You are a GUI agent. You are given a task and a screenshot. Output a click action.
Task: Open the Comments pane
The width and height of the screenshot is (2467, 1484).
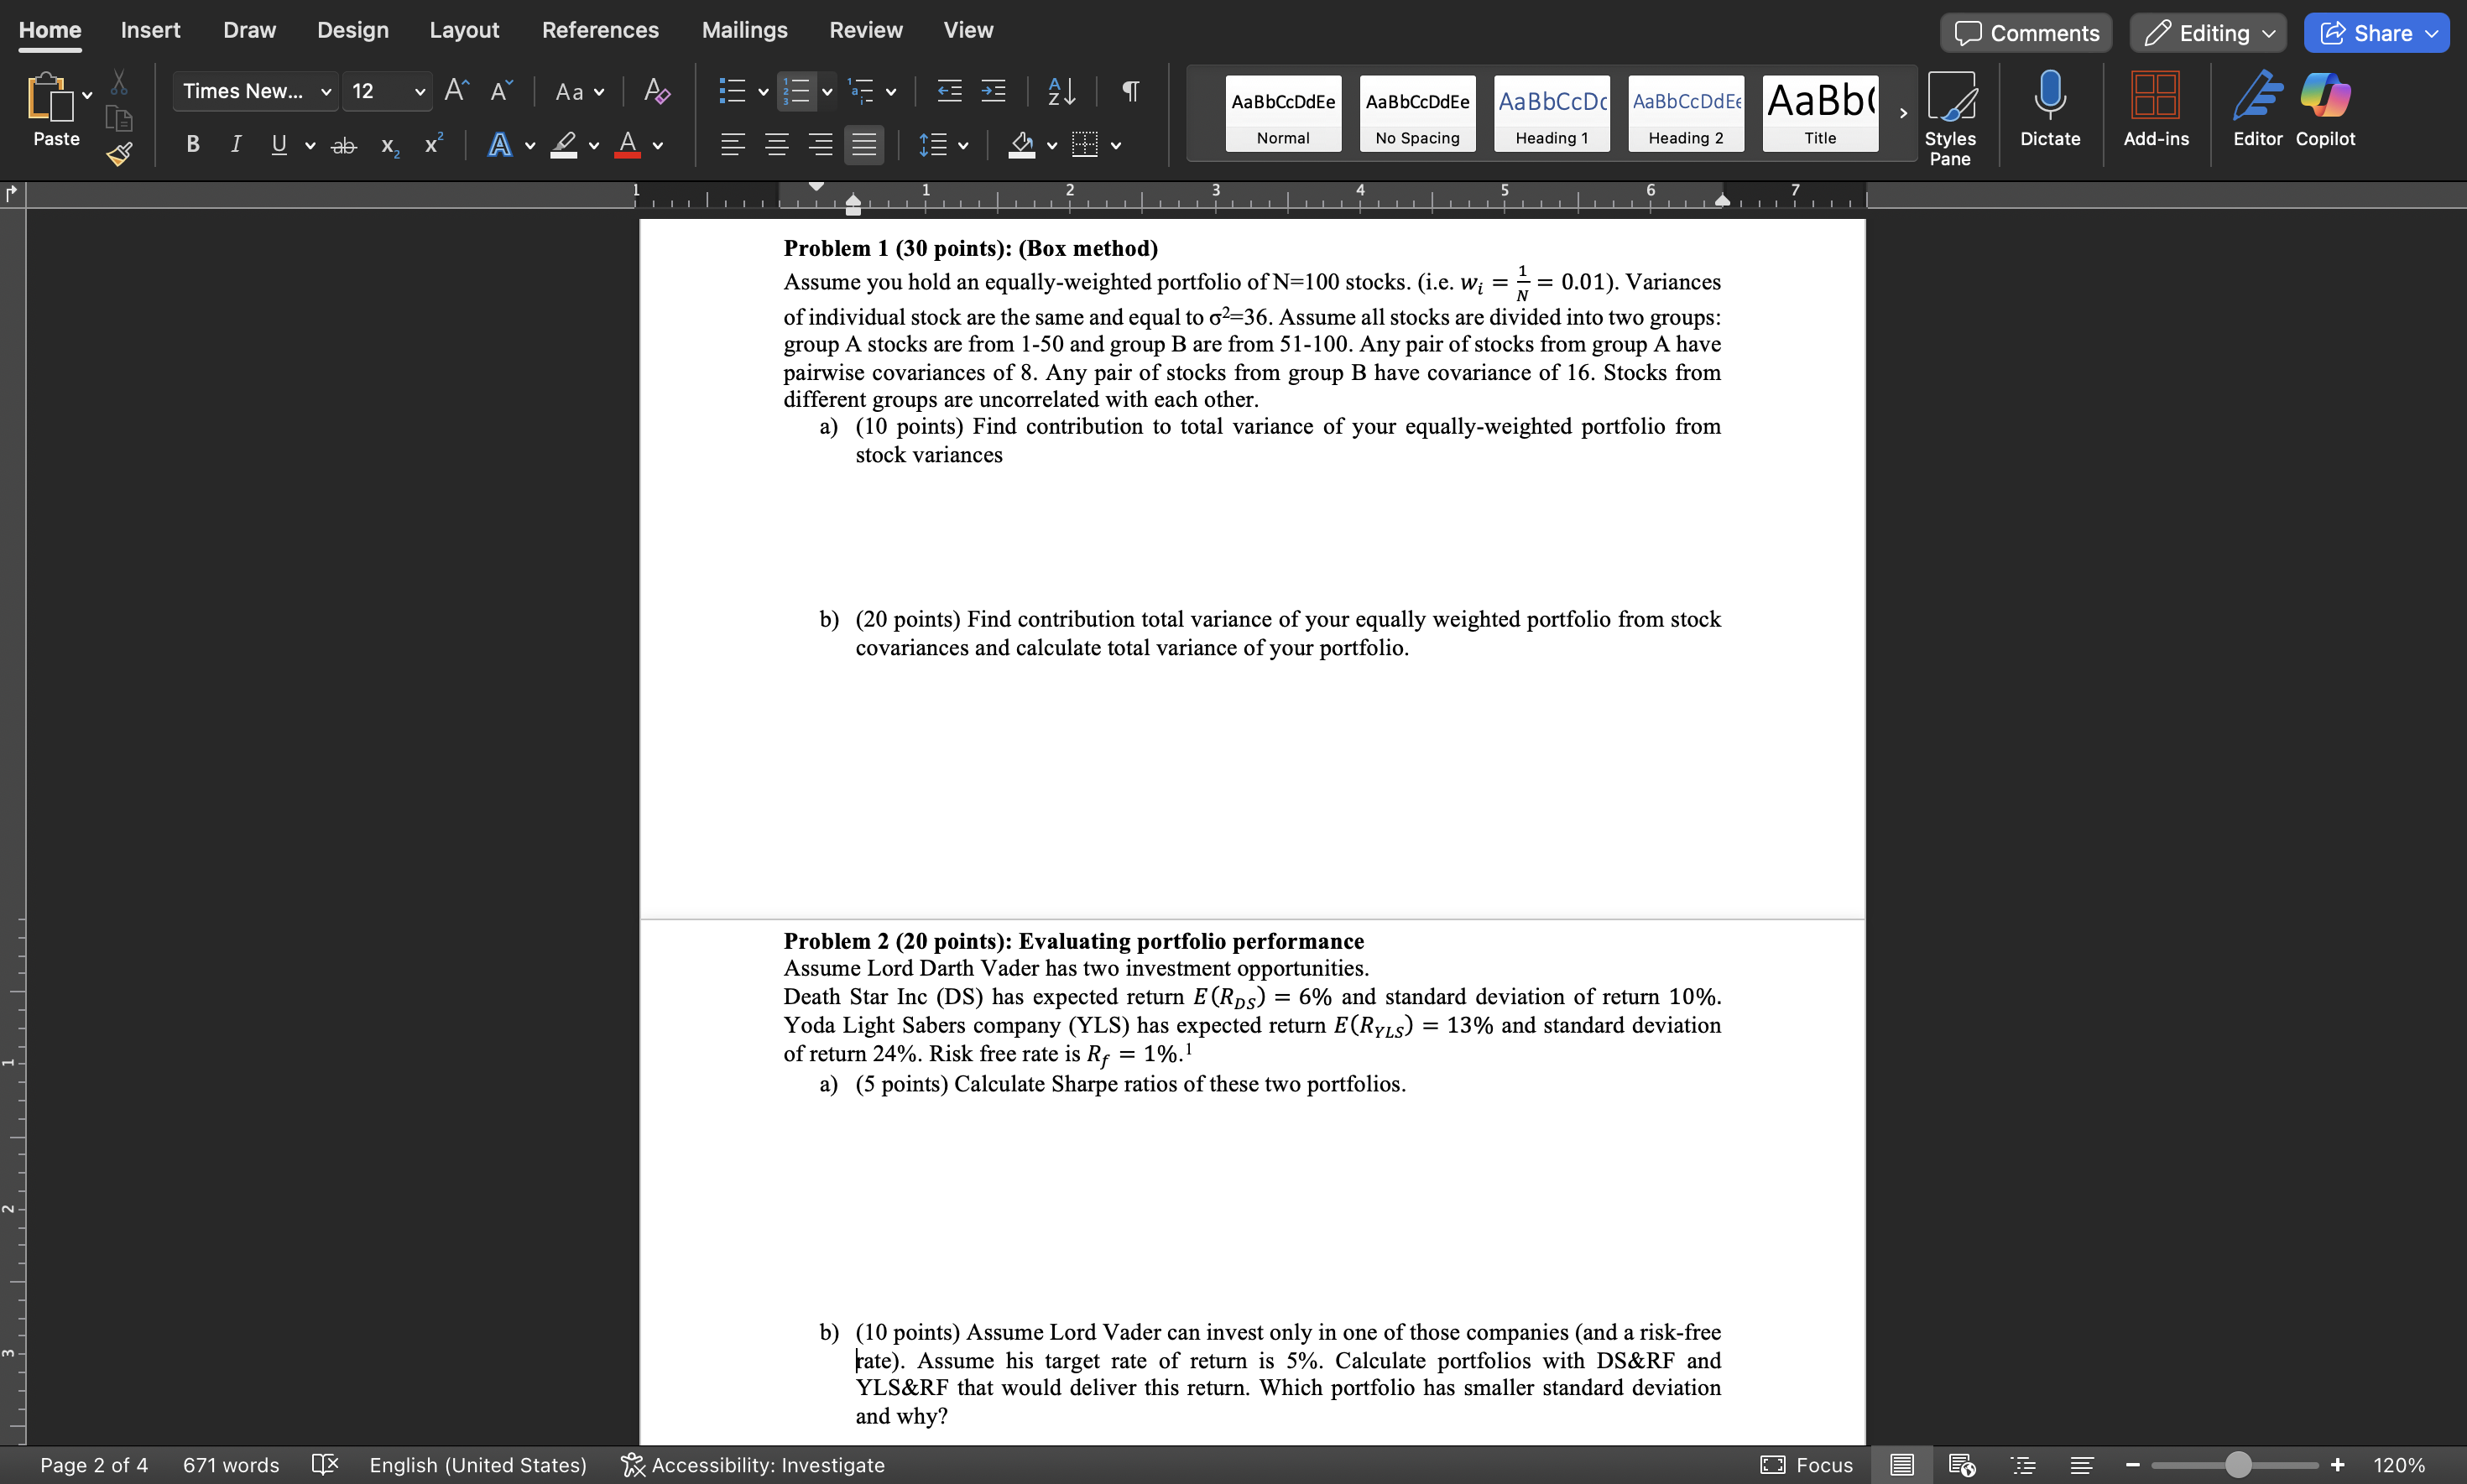pos(2026,33)
